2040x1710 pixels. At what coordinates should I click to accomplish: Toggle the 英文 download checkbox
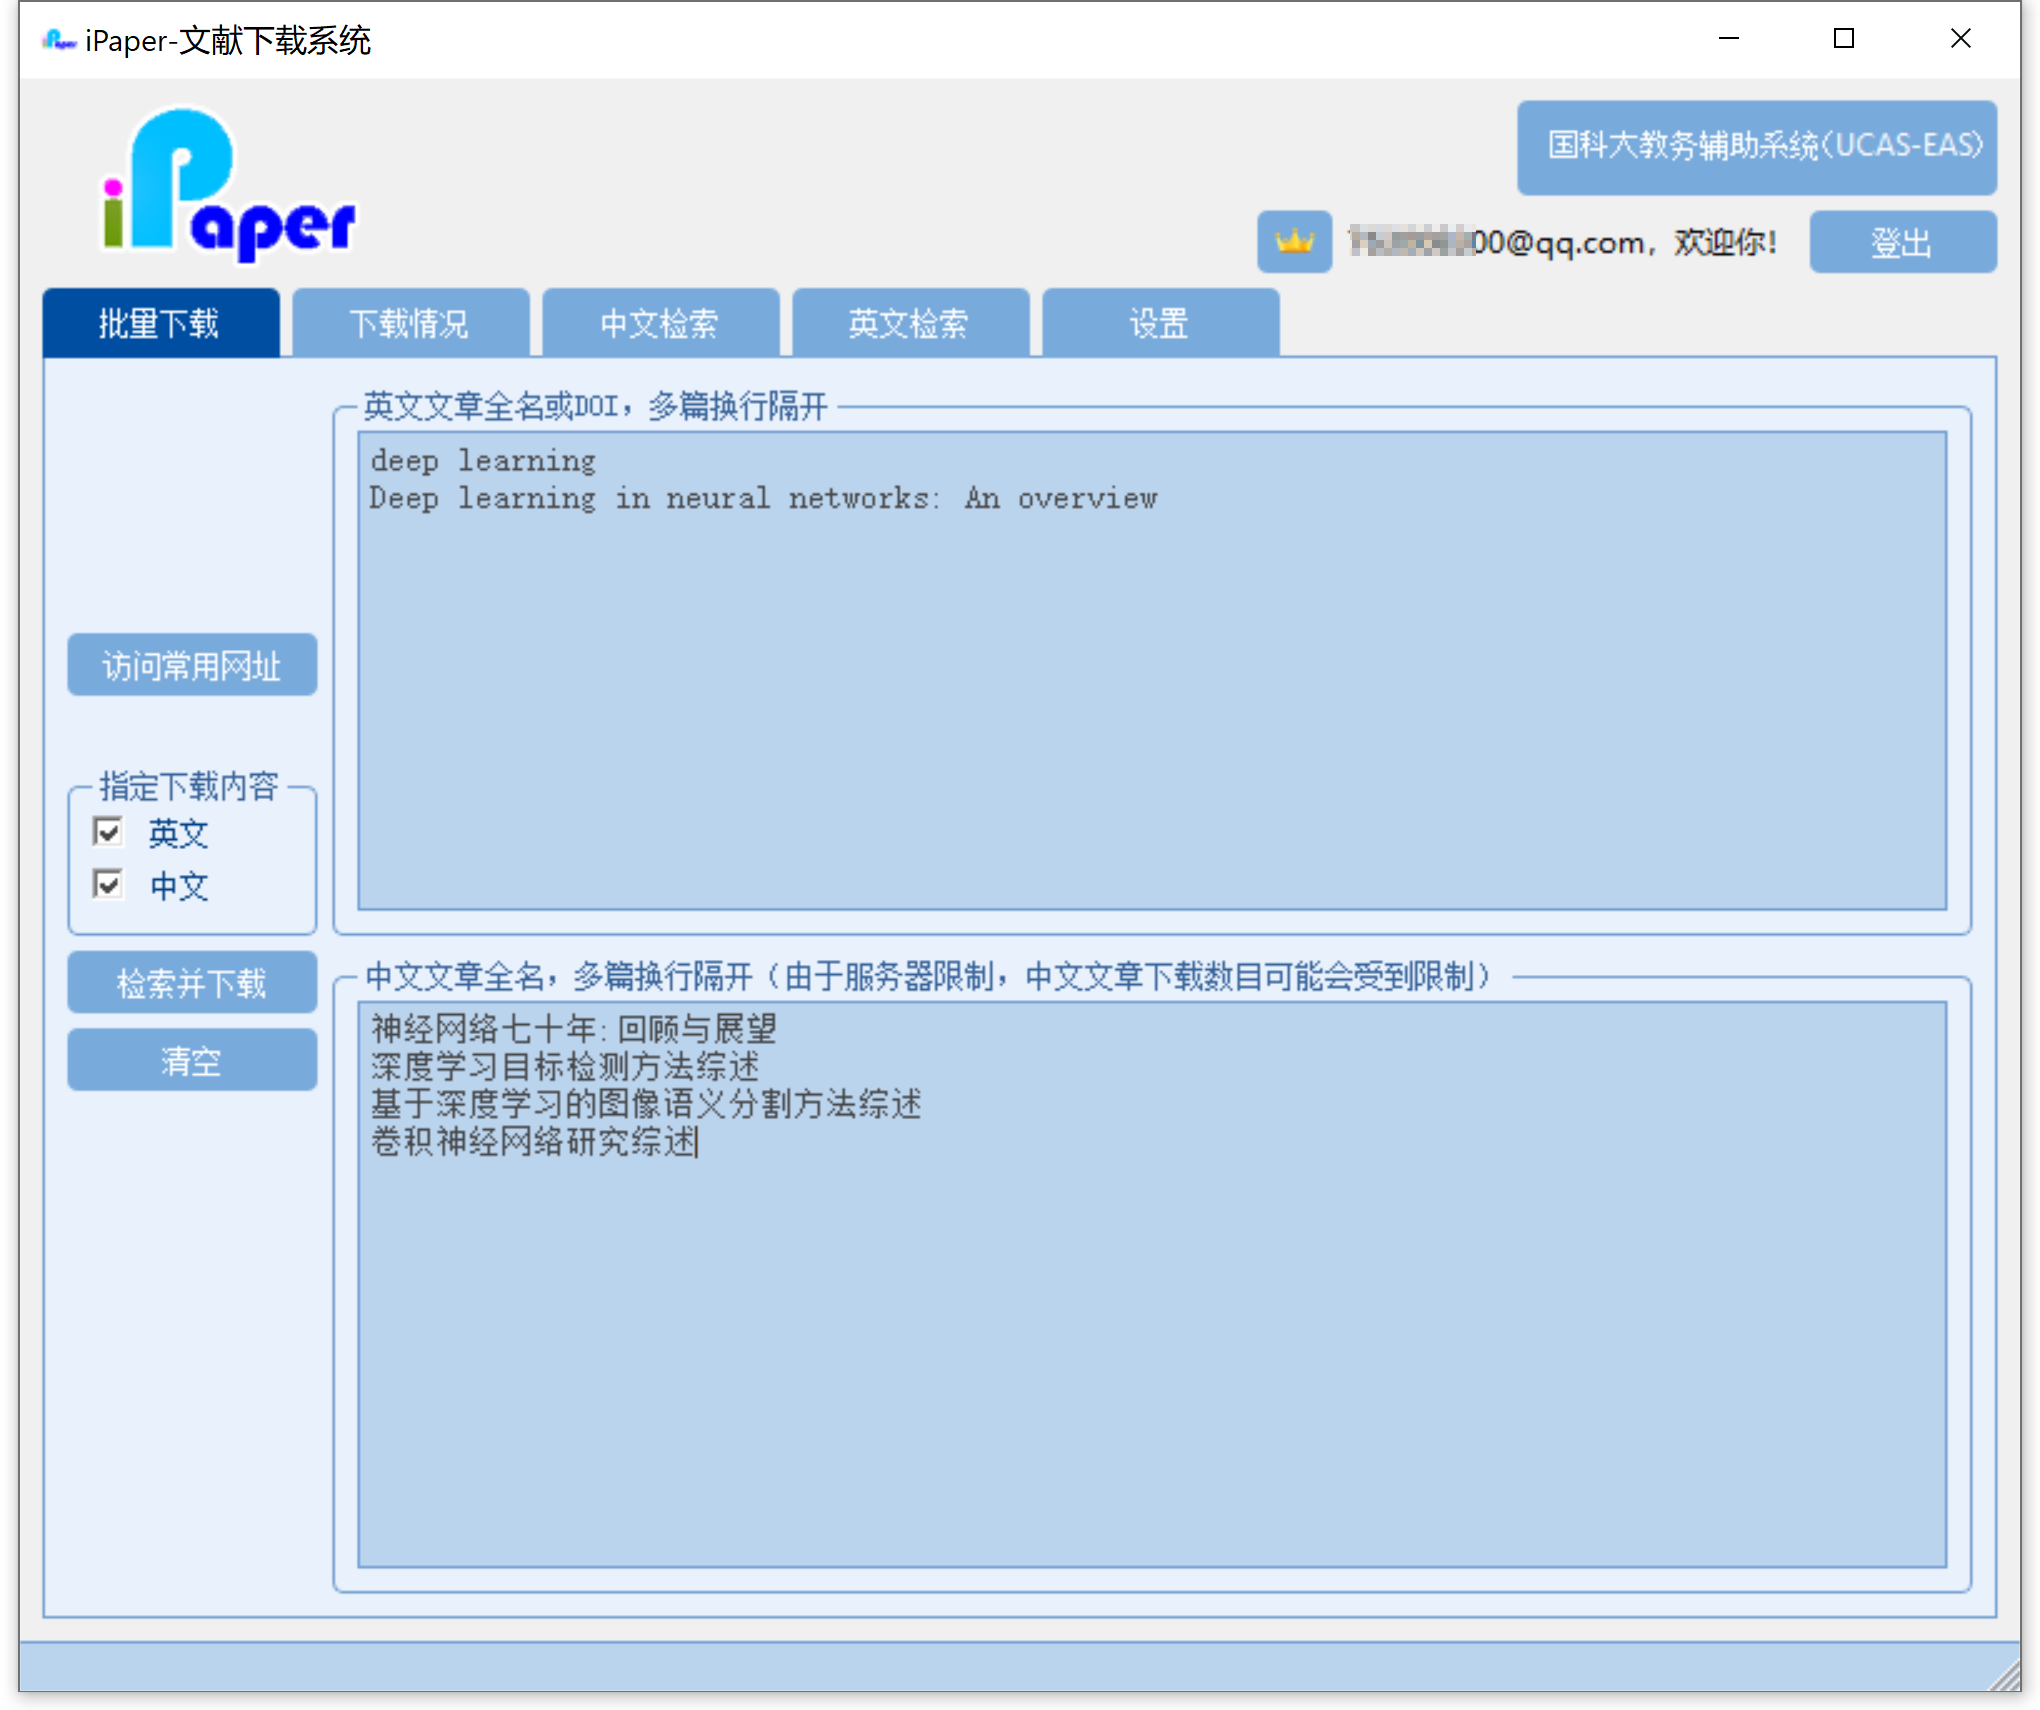(x=108, y=832)
